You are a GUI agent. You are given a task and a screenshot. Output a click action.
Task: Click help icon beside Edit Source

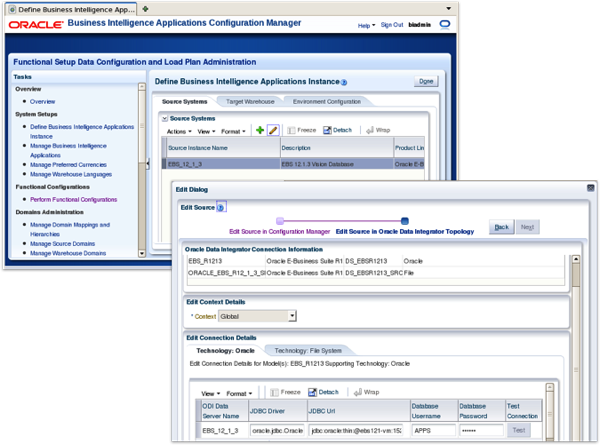221,207
